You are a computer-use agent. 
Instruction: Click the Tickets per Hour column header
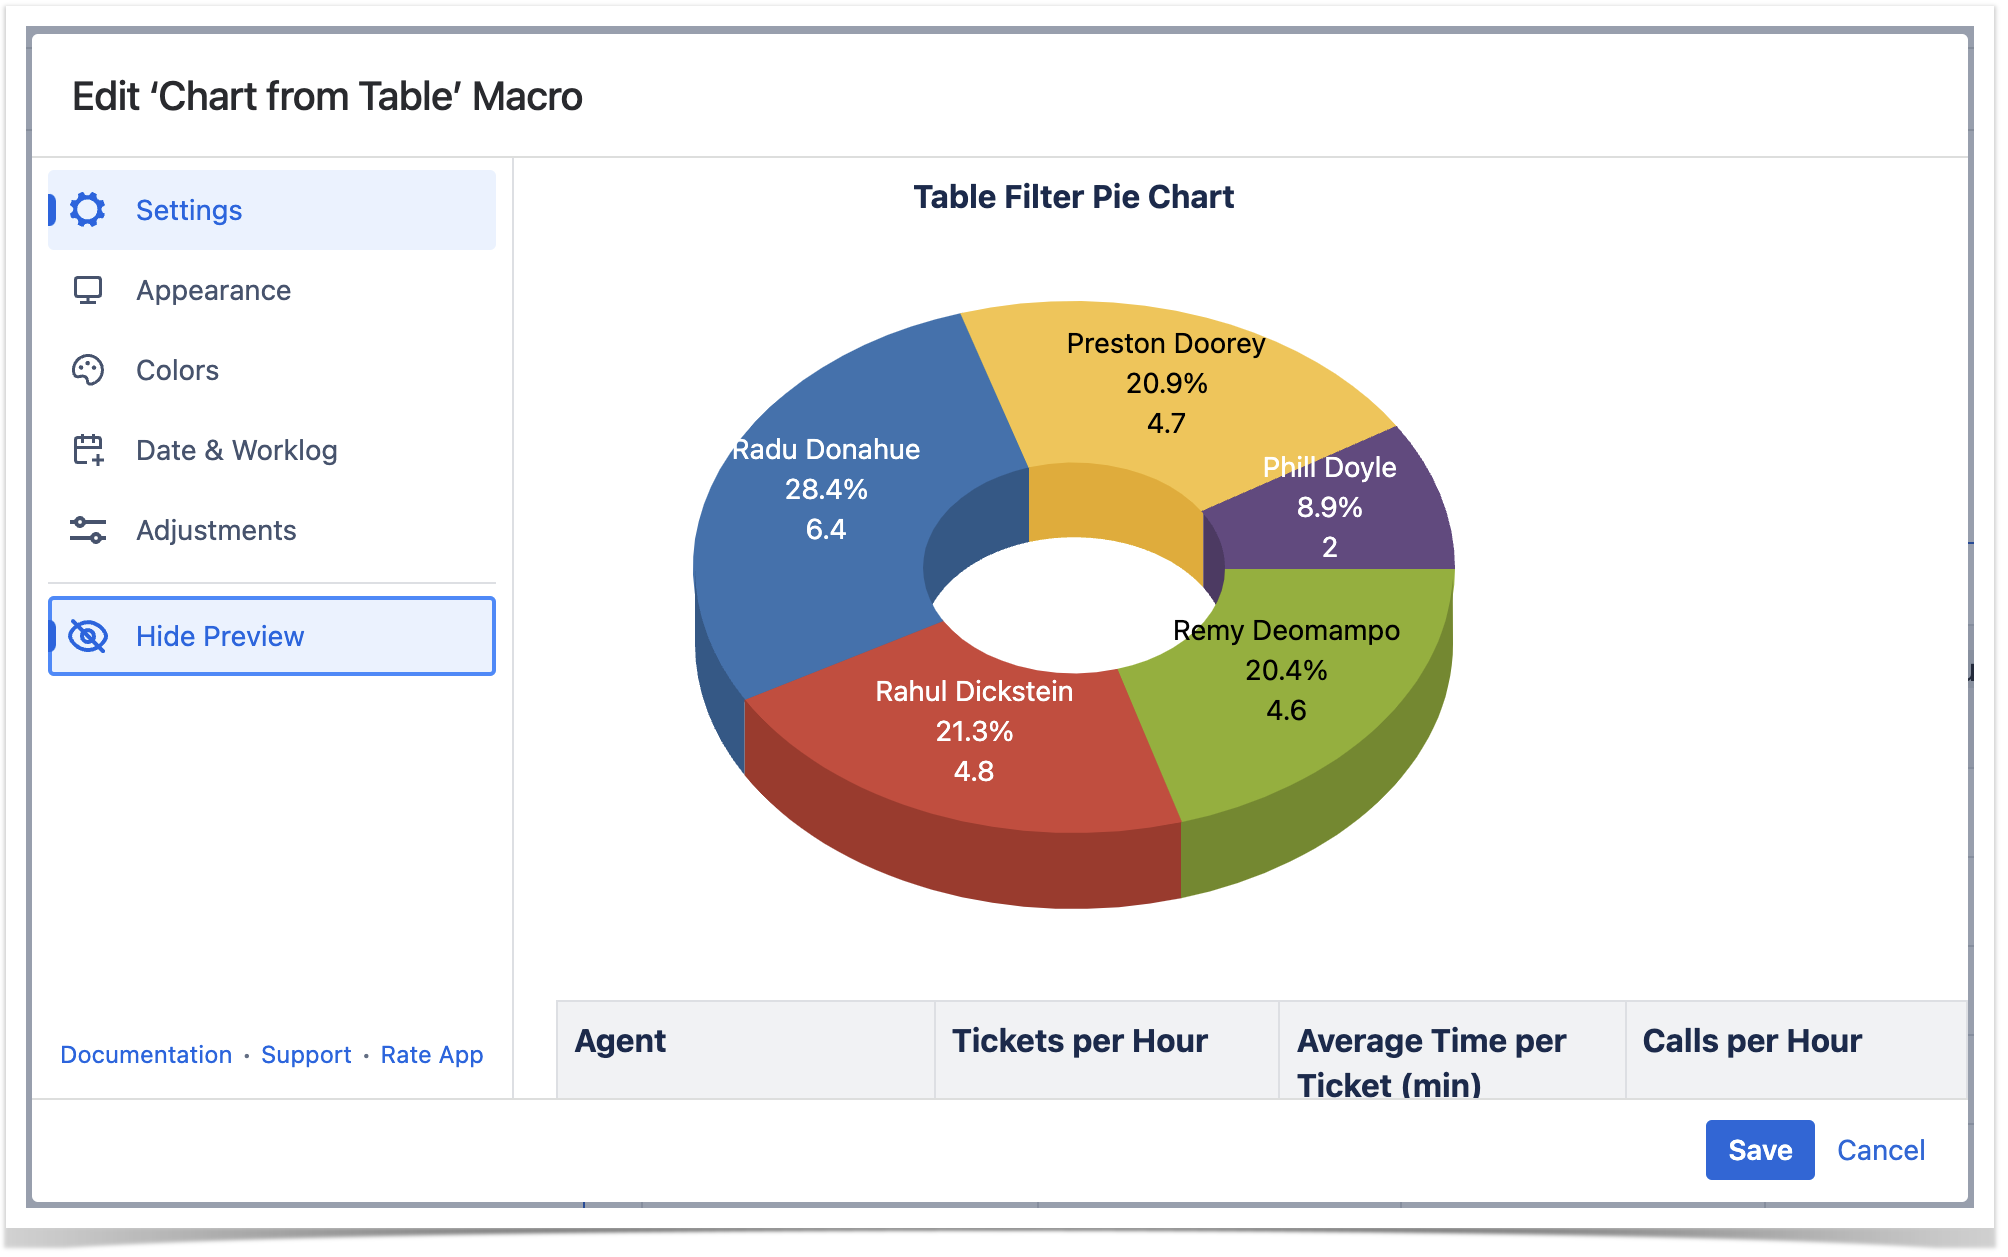1080,1042
